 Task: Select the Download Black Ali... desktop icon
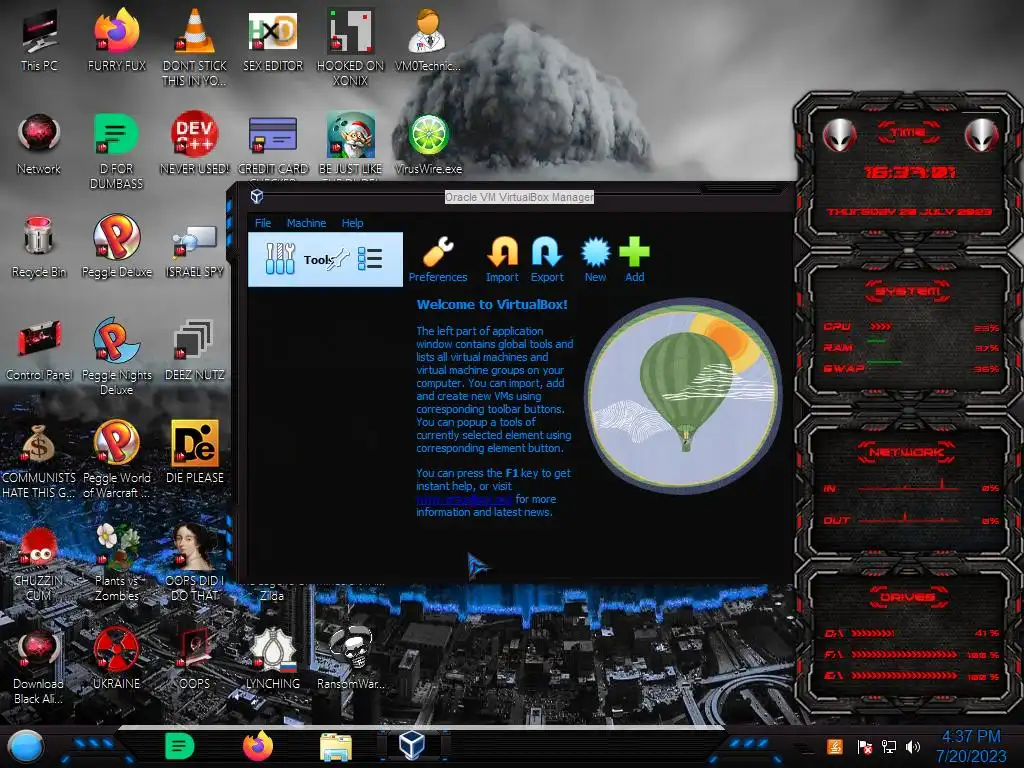point(39,666)
